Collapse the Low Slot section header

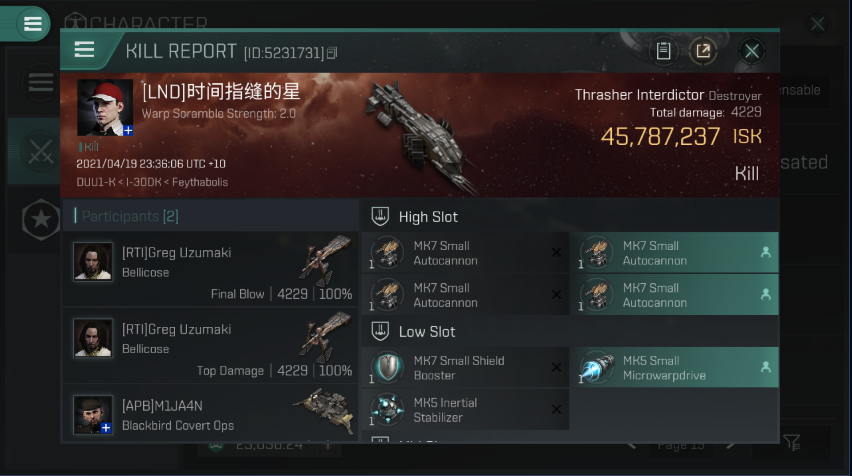click(x=570, y=331)
